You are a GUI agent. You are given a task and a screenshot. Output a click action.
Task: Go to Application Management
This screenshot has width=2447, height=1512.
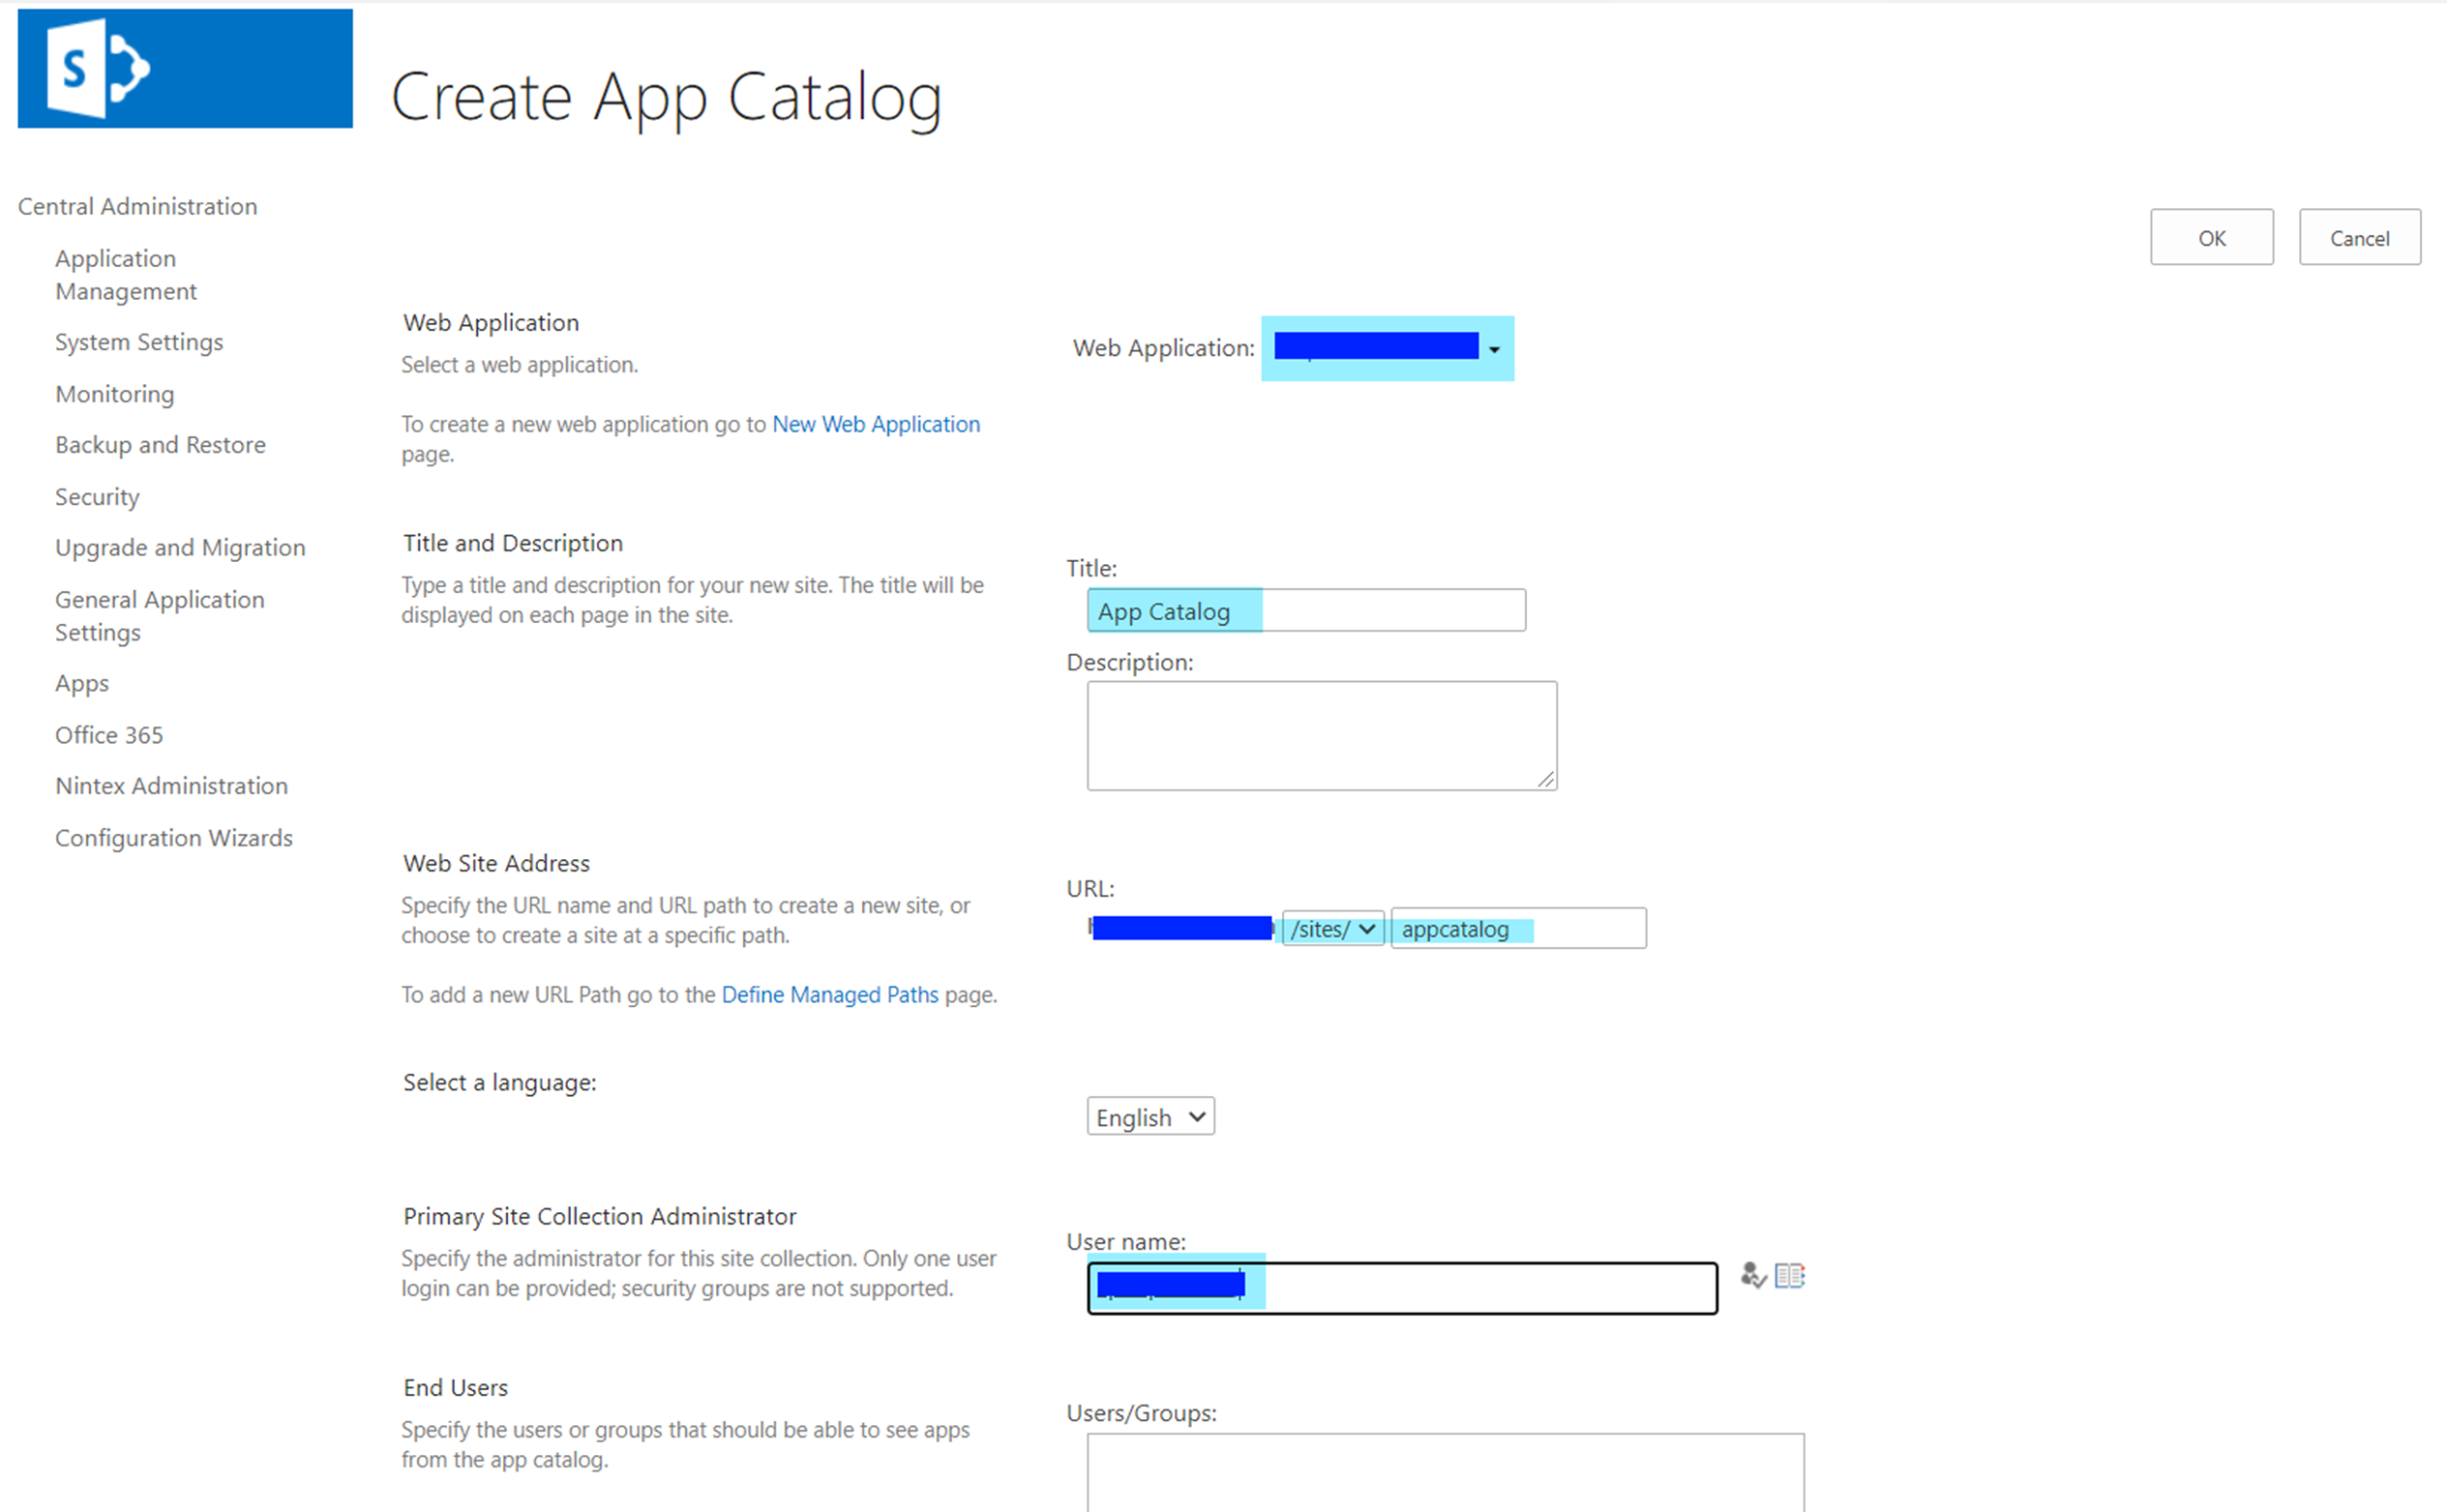[126, 275]
